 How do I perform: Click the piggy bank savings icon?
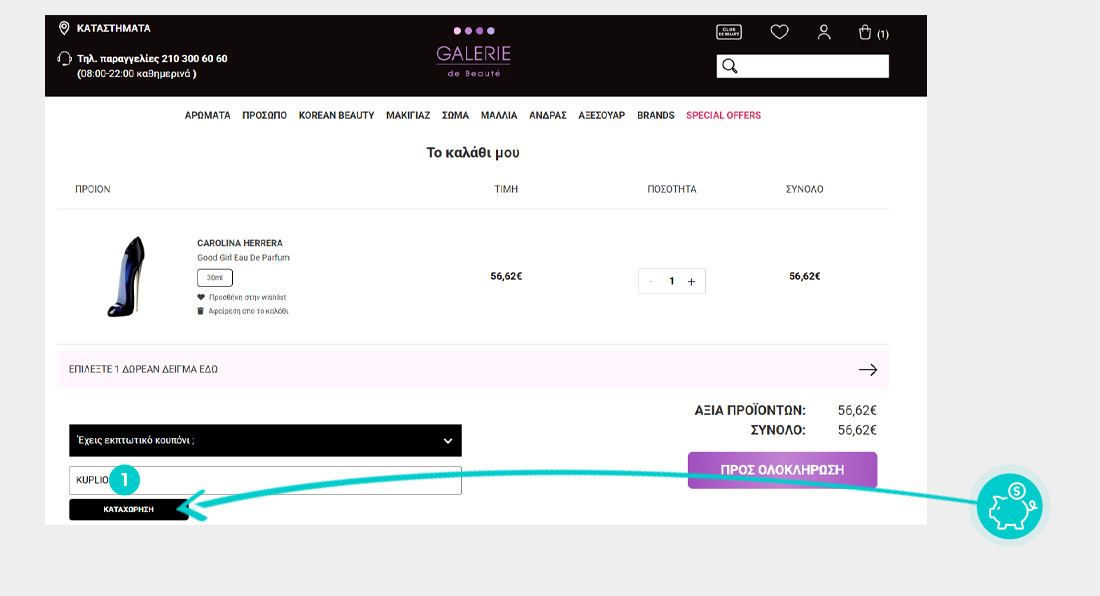[1010, 505]
